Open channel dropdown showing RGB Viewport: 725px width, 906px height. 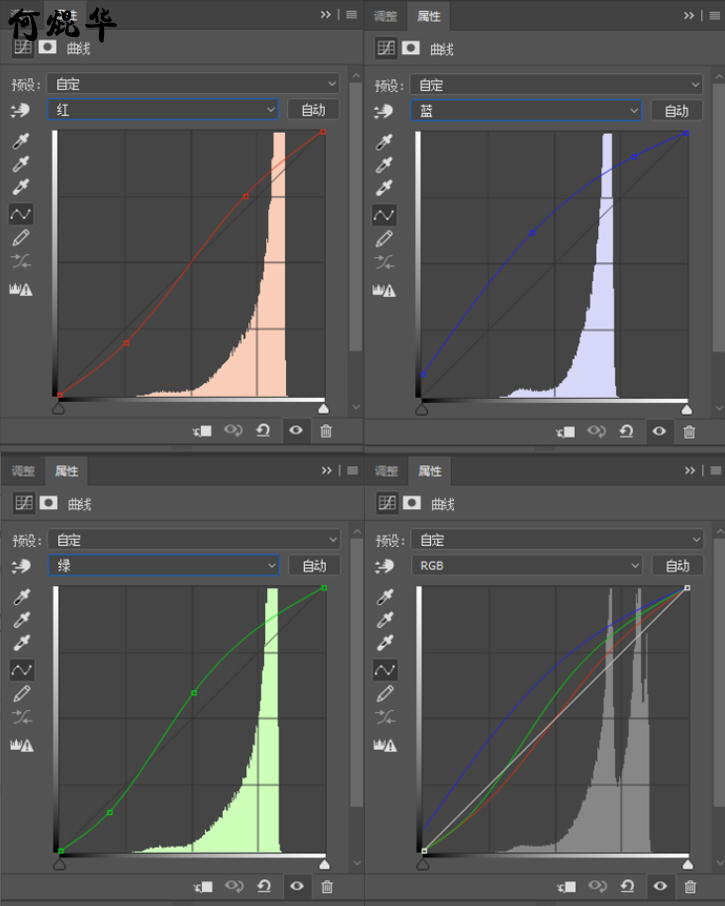click(526, 566)
